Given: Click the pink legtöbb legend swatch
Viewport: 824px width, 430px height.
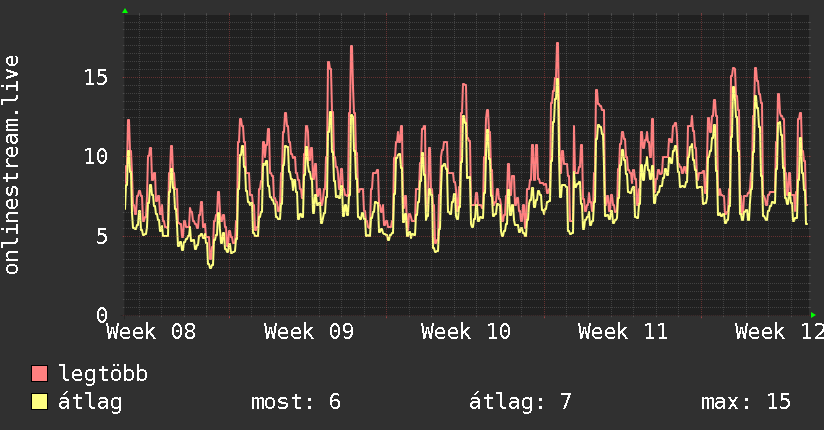Looking at the screenshot, I should 39,374.
